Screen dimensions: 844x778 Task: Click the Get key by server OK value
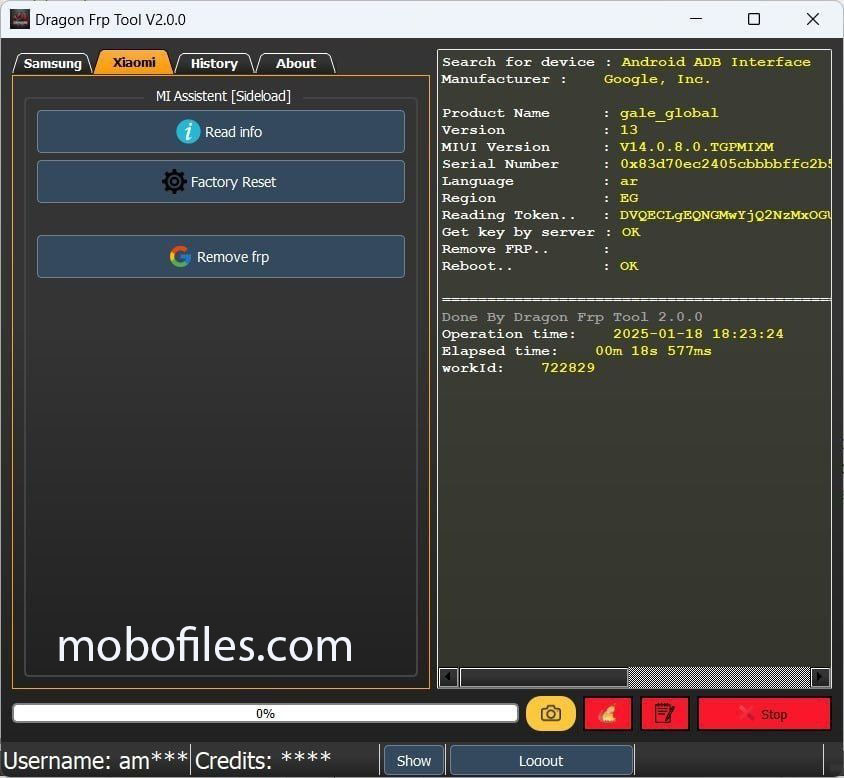tap(631, 232)
